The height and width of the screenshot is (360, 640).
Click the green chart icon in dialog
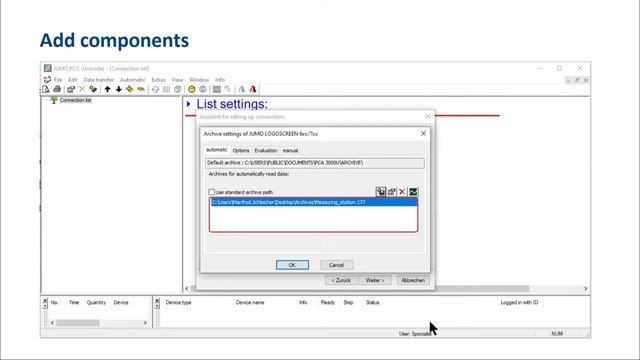click(x=413, y=191)
